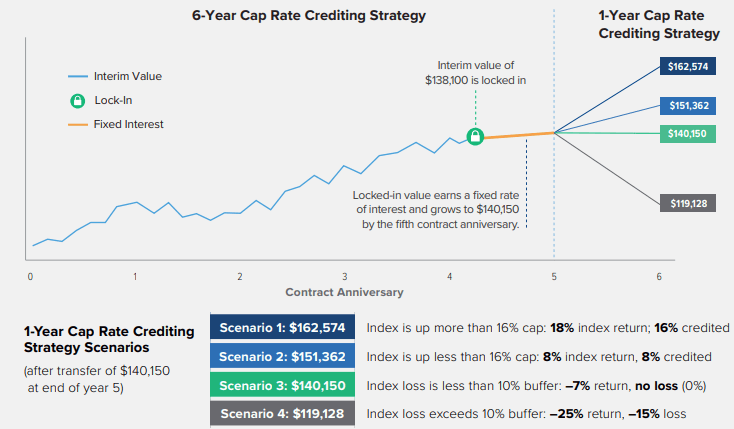This screenshot has height=429, width=734.
Task: Select the gray $119,128 value tag on the chart
Action: coord(689,202)
